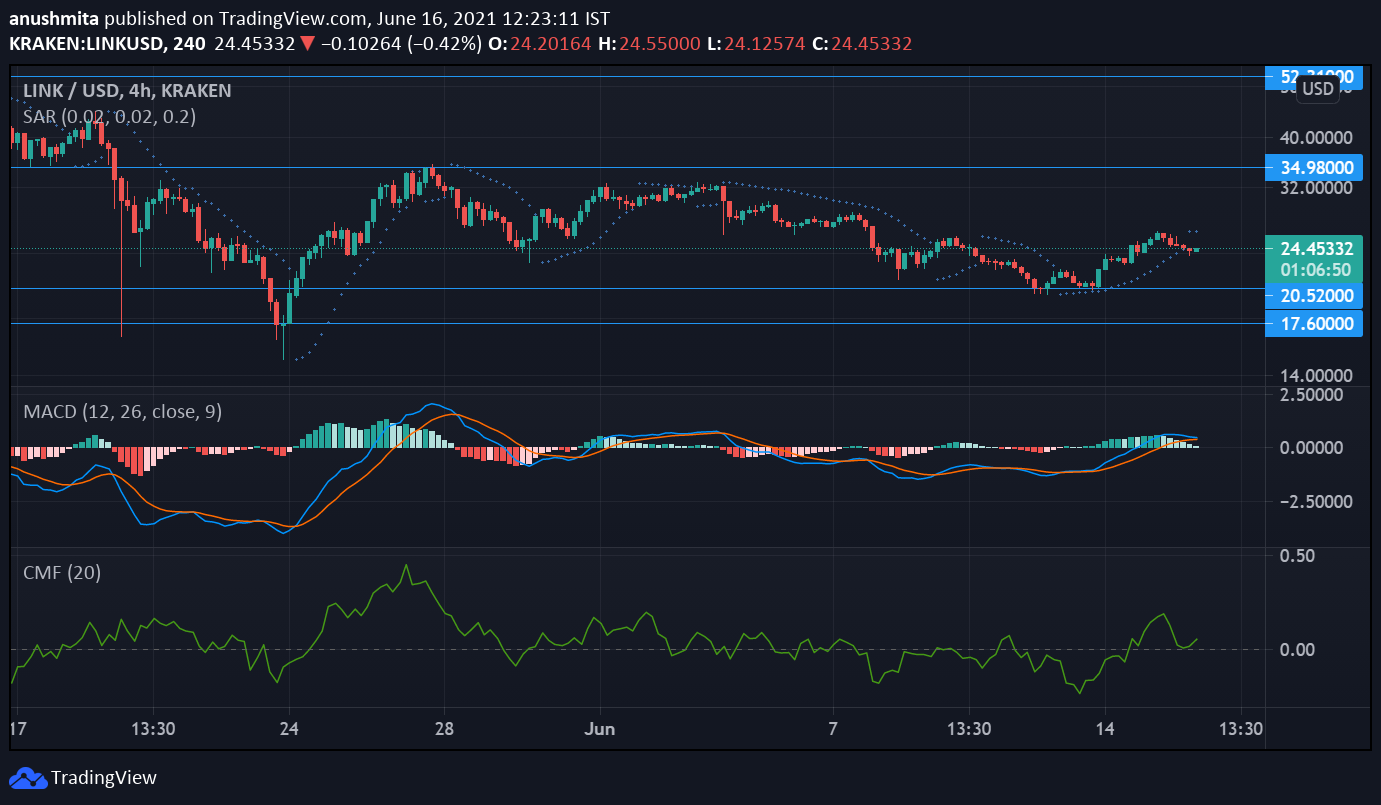Click the time axis label '14'
The width and height of the screenshot is (1381, 805).
point(1105,728)
